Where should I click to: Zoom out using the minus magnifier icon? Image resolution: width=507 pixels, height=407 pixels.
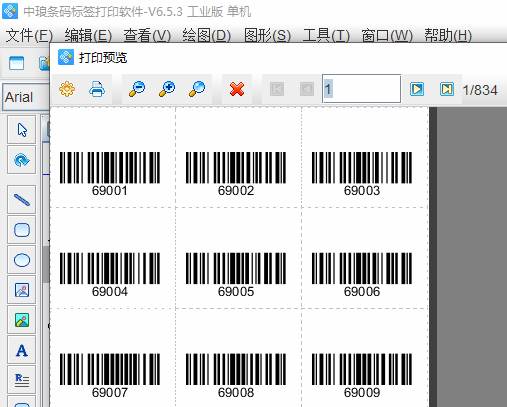pyautogui.click(x=137, y=89)
